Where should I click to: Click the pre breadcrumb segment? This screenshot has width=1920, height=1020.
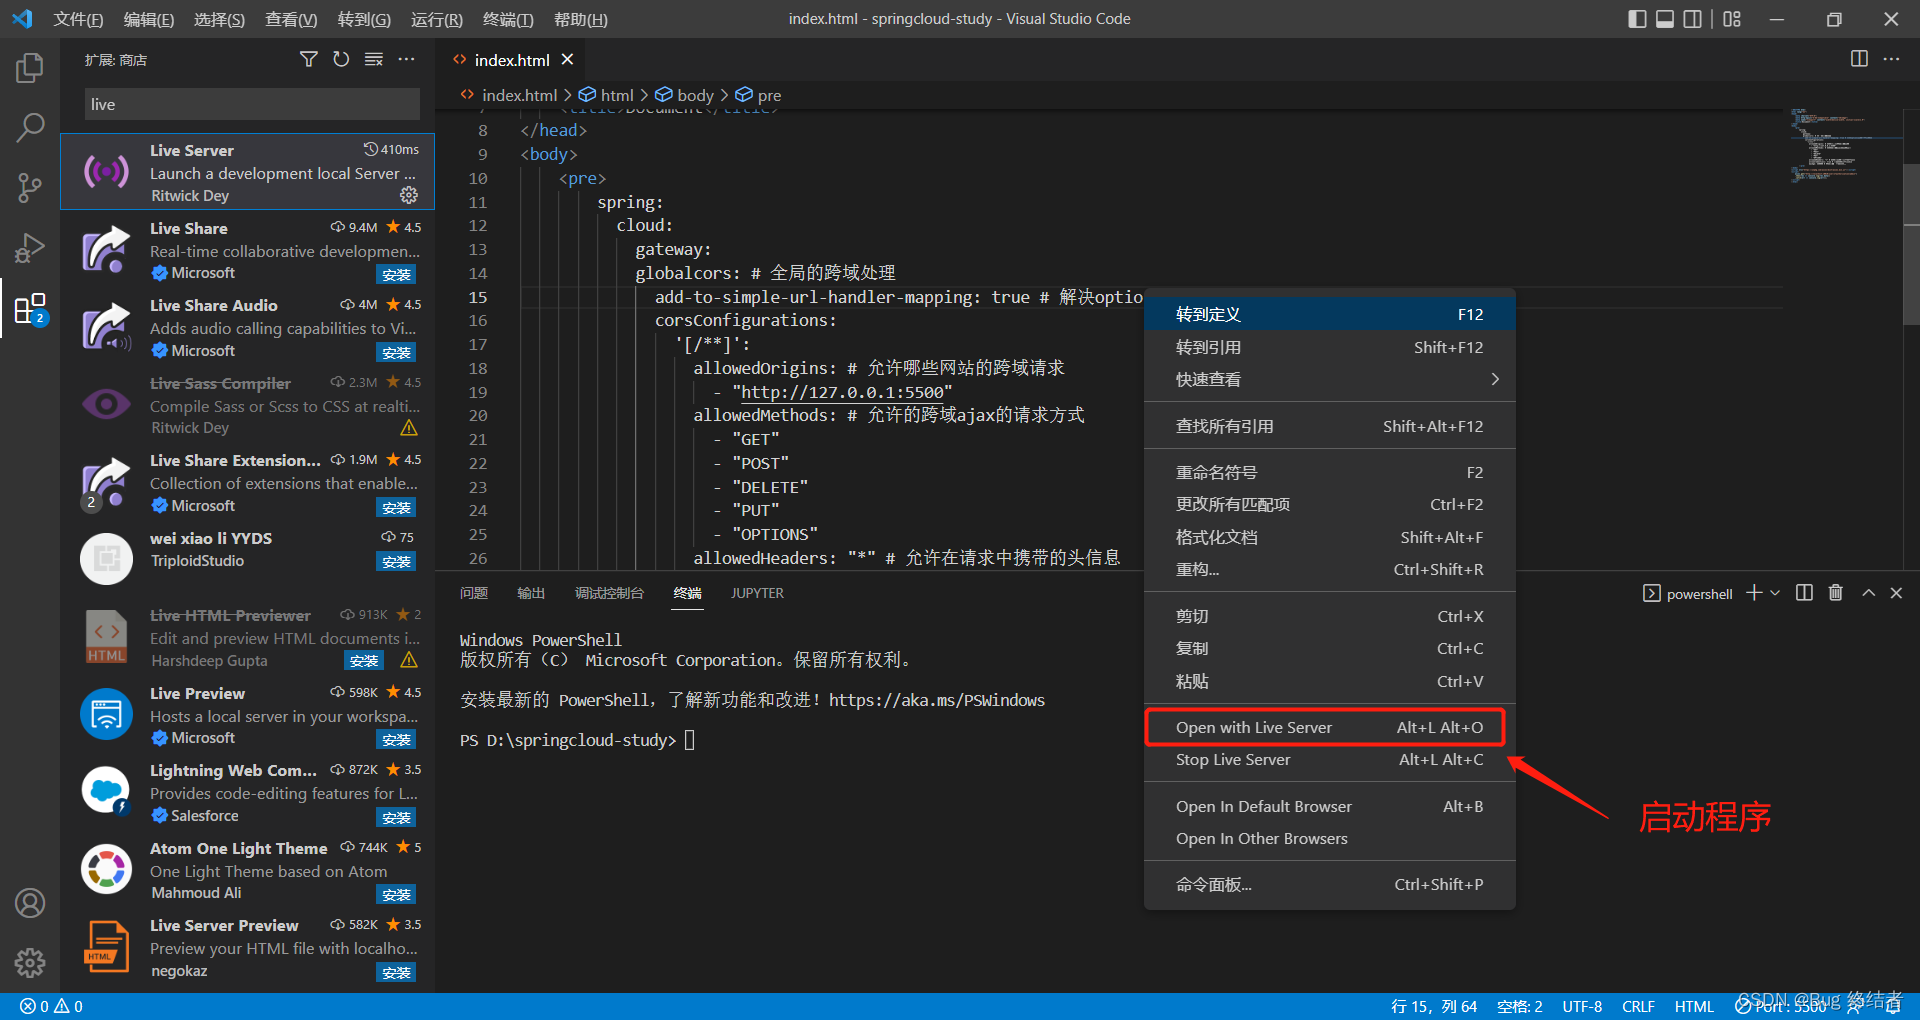click(x=759, y=95)
